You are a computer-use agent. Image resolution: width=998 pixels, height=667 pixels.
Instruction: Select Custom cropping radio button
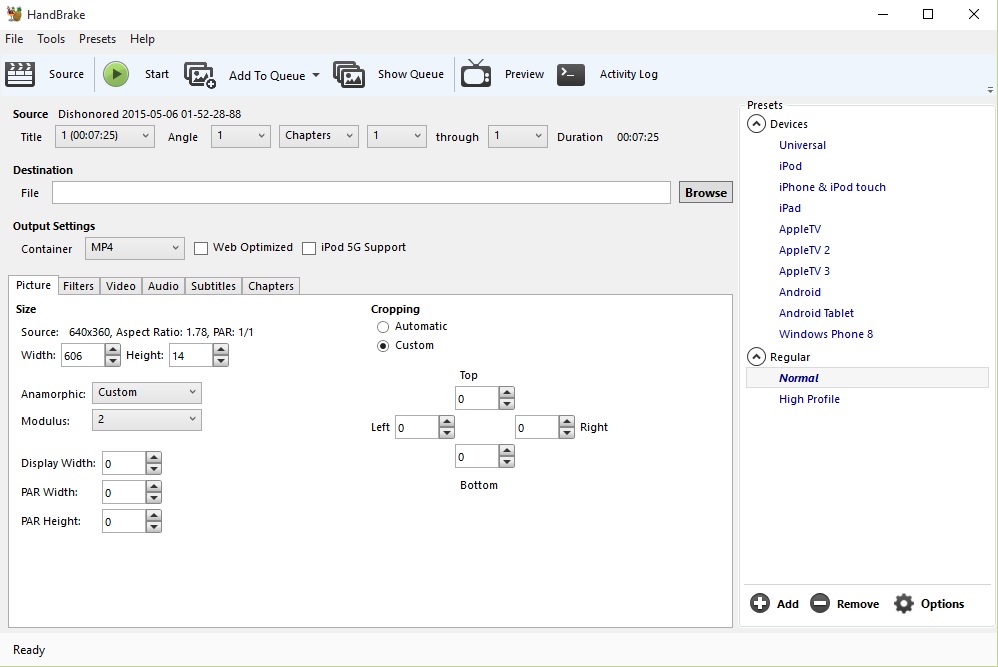[x=383, y=346]
